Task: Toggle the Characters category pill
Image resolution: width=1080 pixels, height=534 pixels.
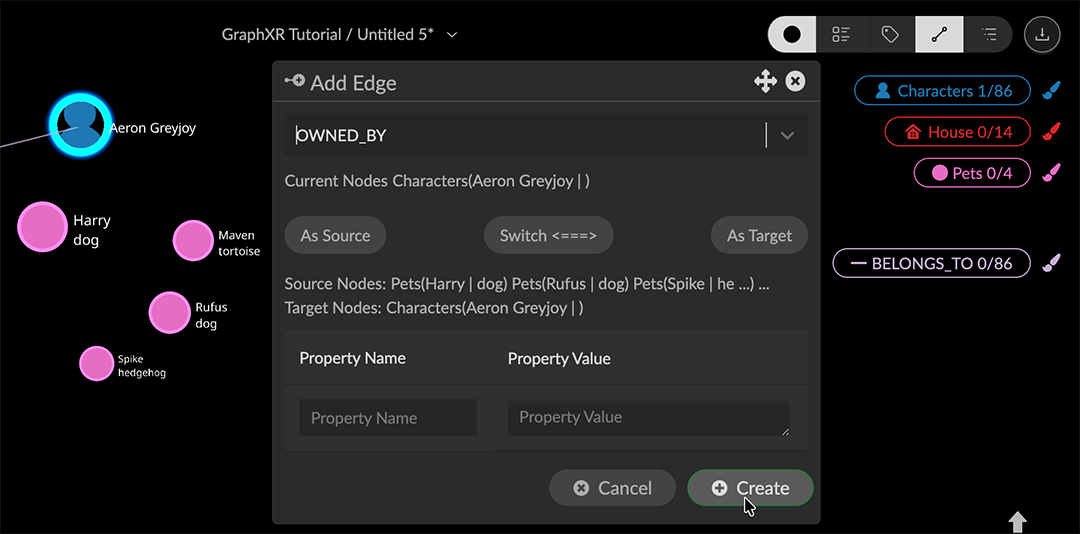Action: tap(942, 91)
